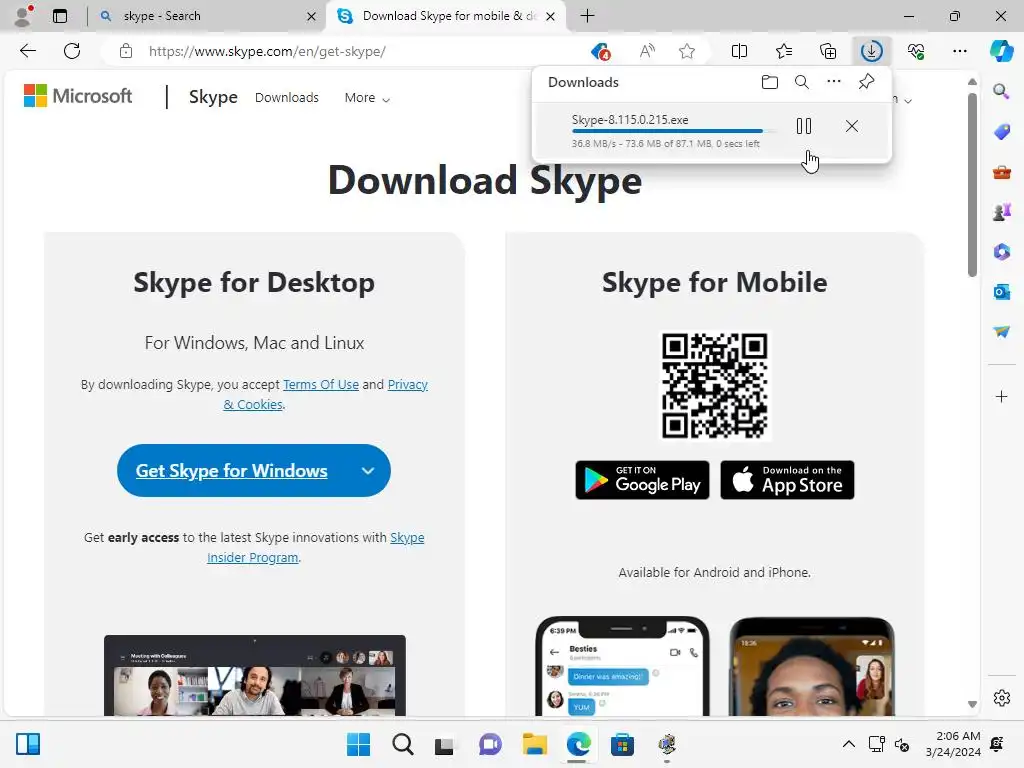
Task: Go to Skype home link
Action: point(213,97)
